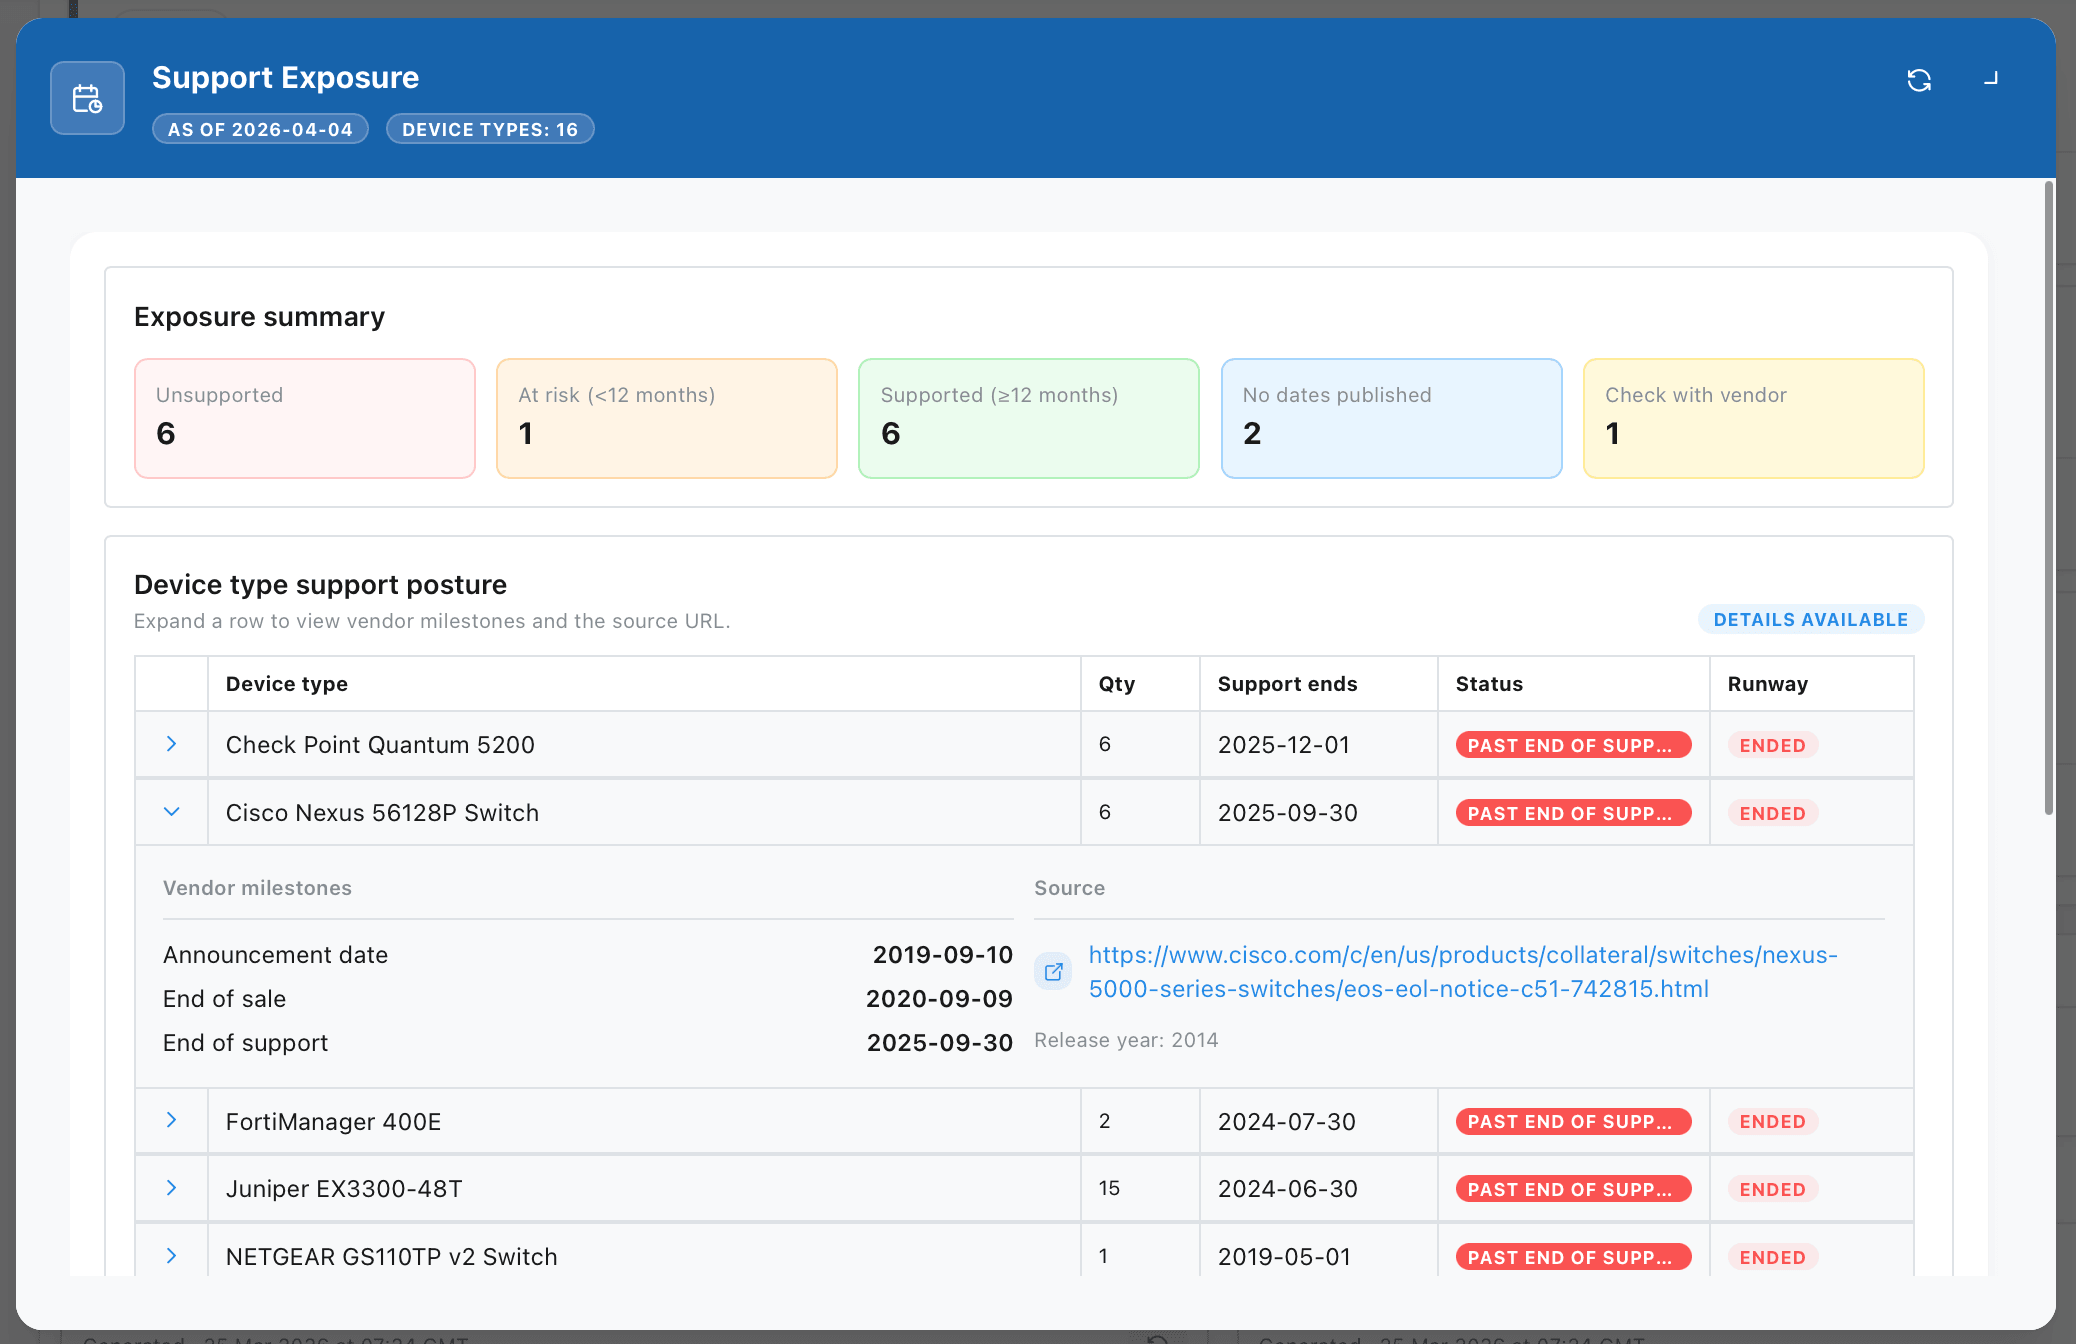Screen dimensions: 2076x1344
Task: Click the At risk (<12 months) card
Action: click(666, 418)
